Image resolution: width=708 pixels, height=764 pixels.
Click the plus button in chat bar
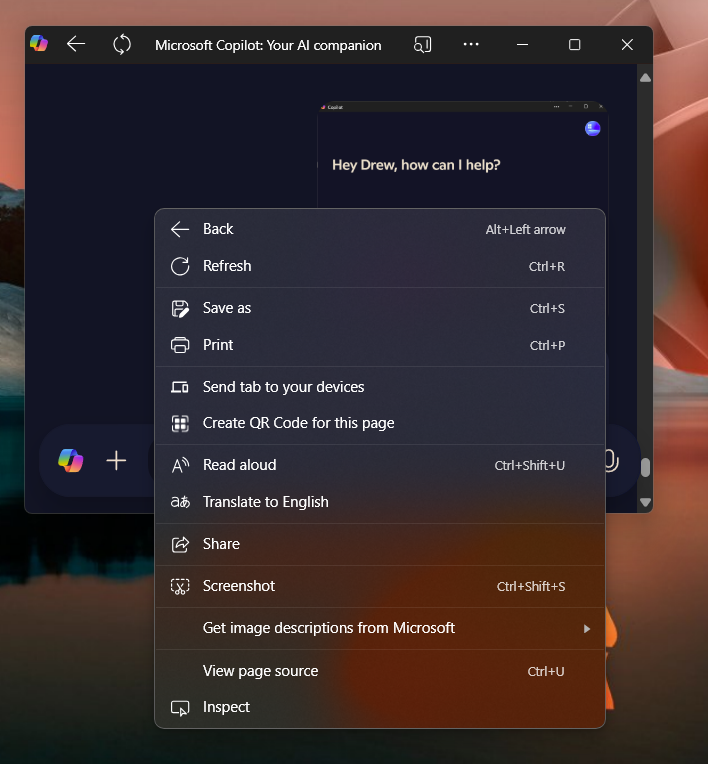[x=116, y=460]
